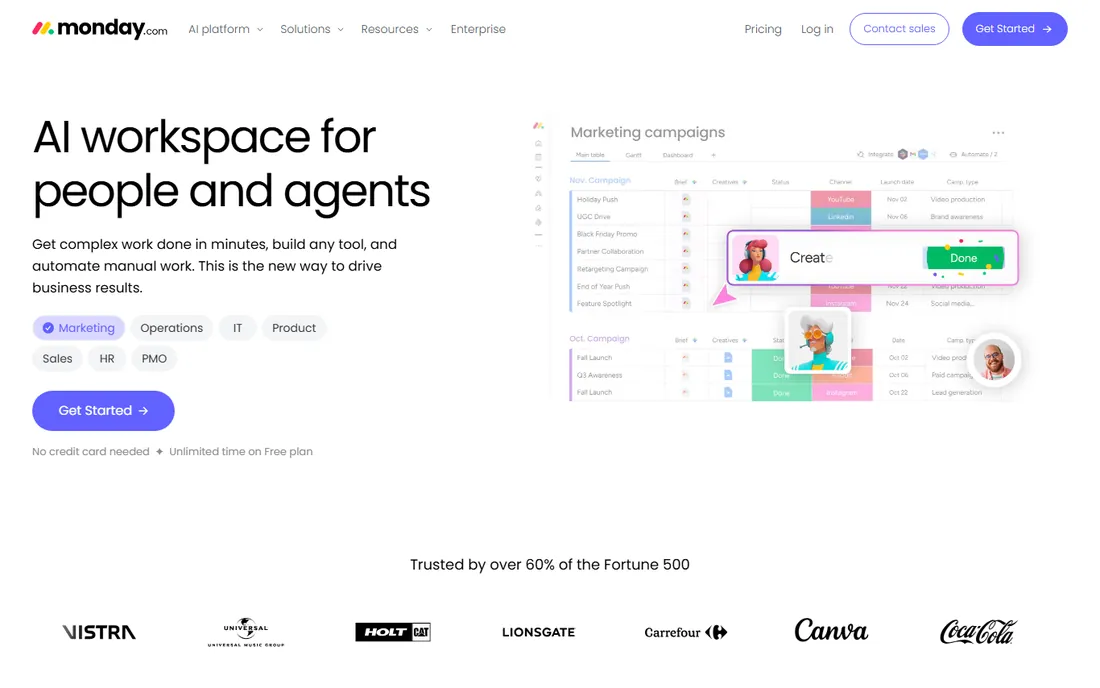The image size is (1100, 688).
Task: Click the Coca-Cola logo
Action: pos(978,631)
